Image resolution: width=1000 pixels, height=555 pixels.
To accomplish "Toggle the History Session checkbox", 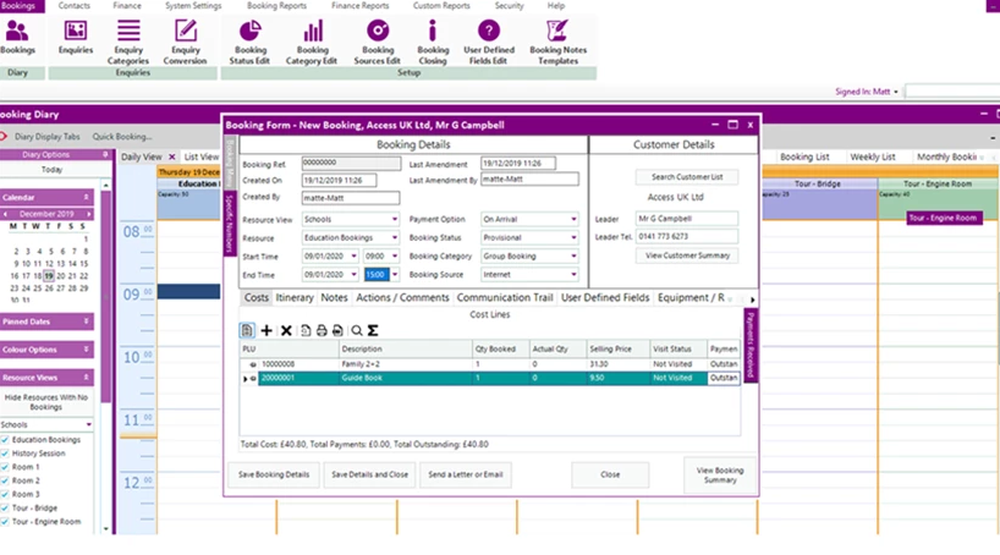I will (x=5, y=454).
